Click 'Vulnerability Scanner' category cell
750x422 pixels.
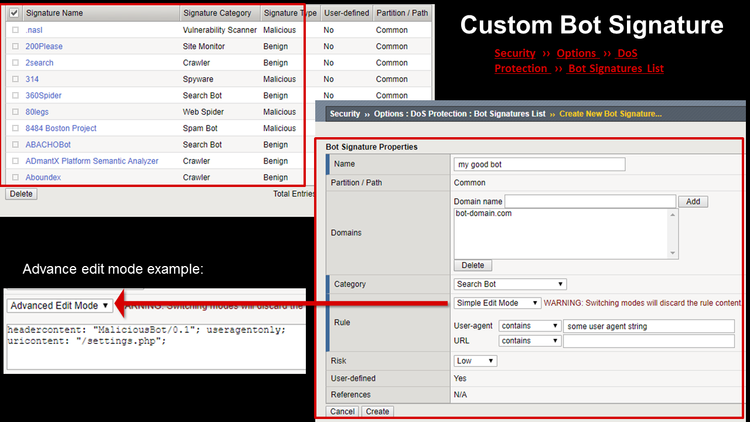click(220, 30)
